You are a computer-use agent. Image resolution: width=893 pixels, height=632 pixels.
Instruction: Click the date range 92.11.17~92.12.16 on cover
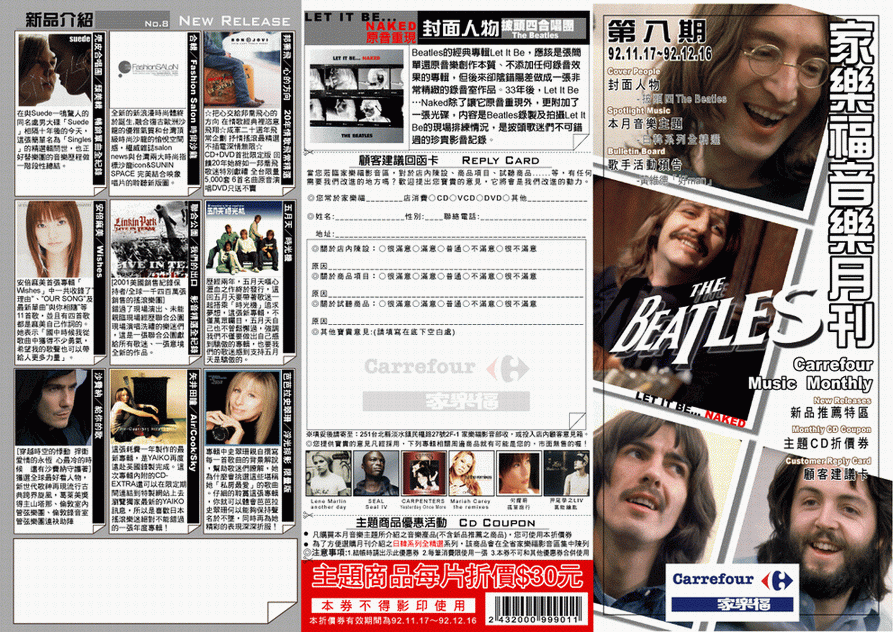[x=660, y=54]
